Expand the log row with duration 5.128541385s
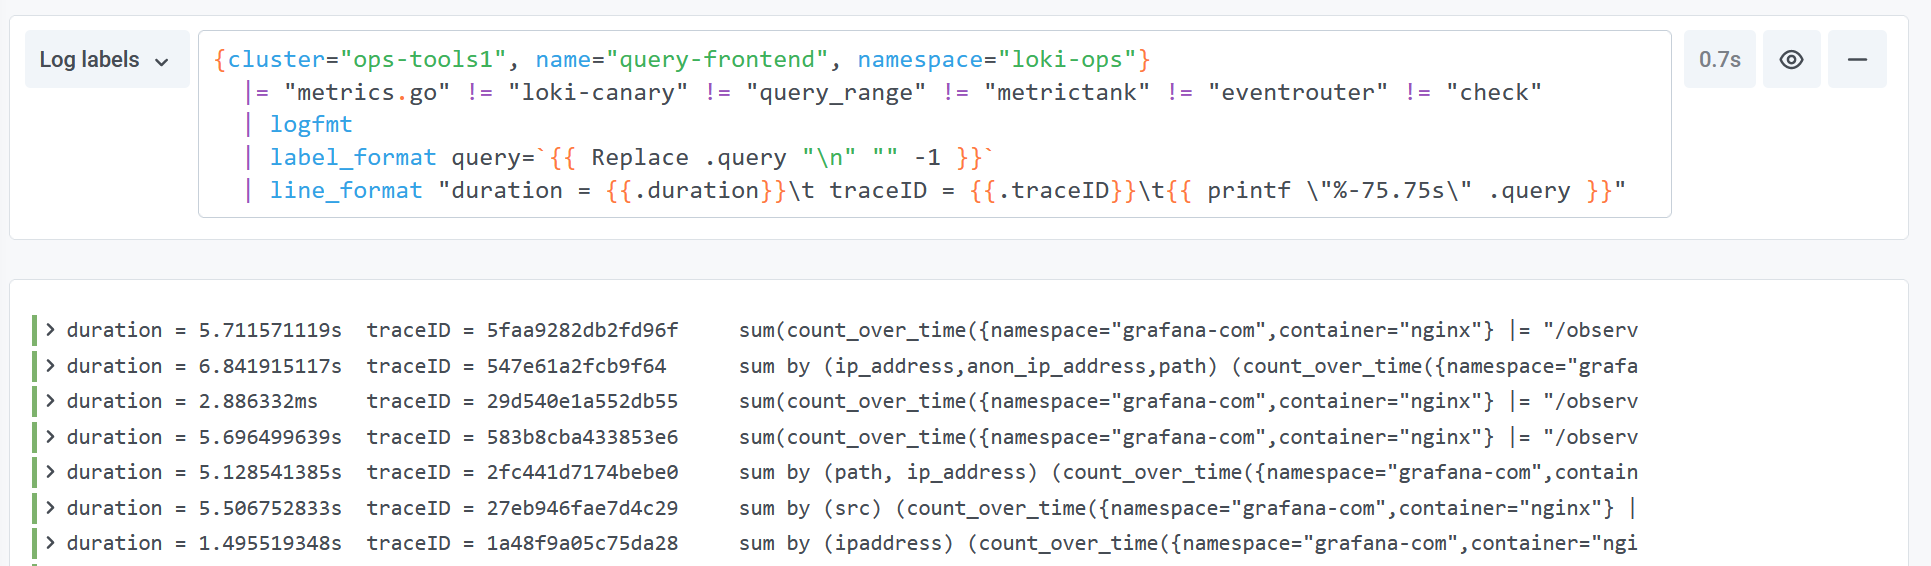This screenshot has width=1931, height=566. click(x=50, y=472)
